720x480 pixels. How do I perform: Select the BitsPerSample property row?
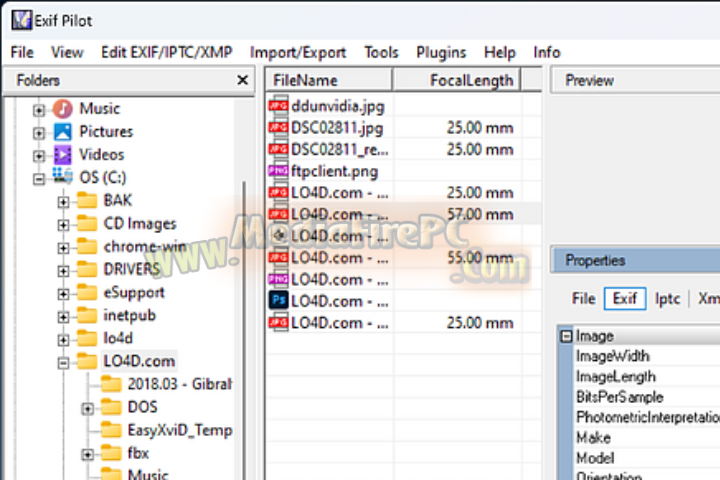647,397
